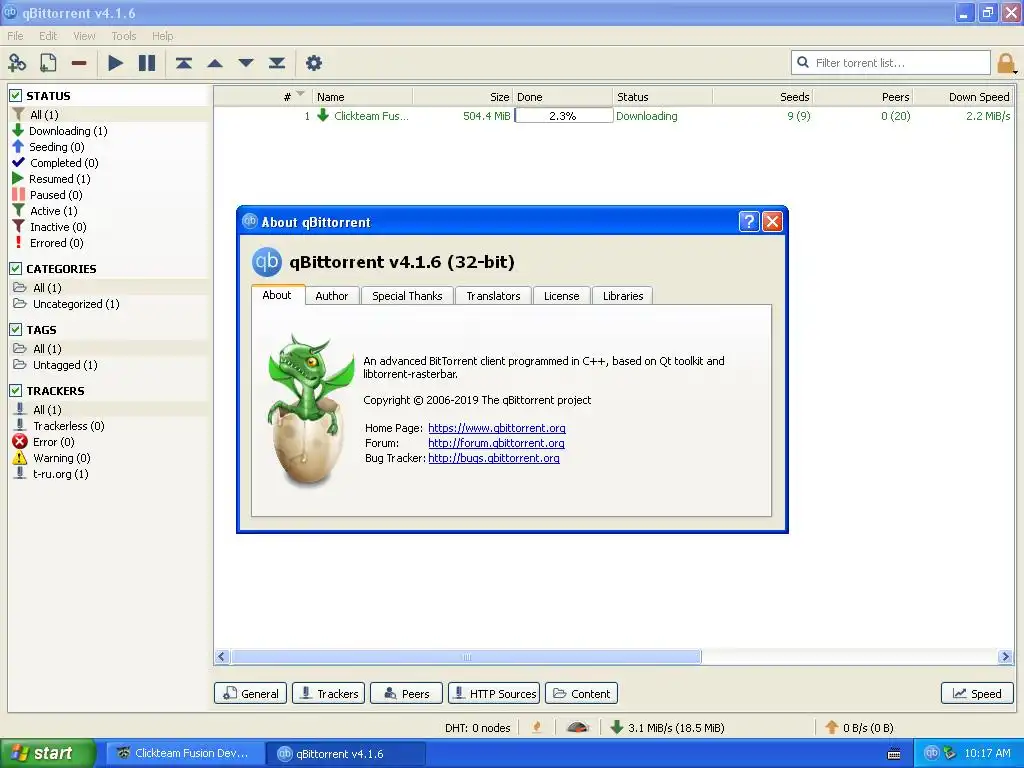Click the HTTP Sources button

coord(494,694)
